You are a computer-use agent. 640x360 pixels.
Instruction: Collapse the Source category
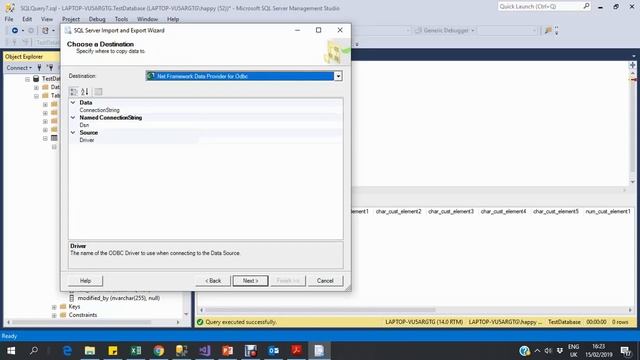(73, 133)
